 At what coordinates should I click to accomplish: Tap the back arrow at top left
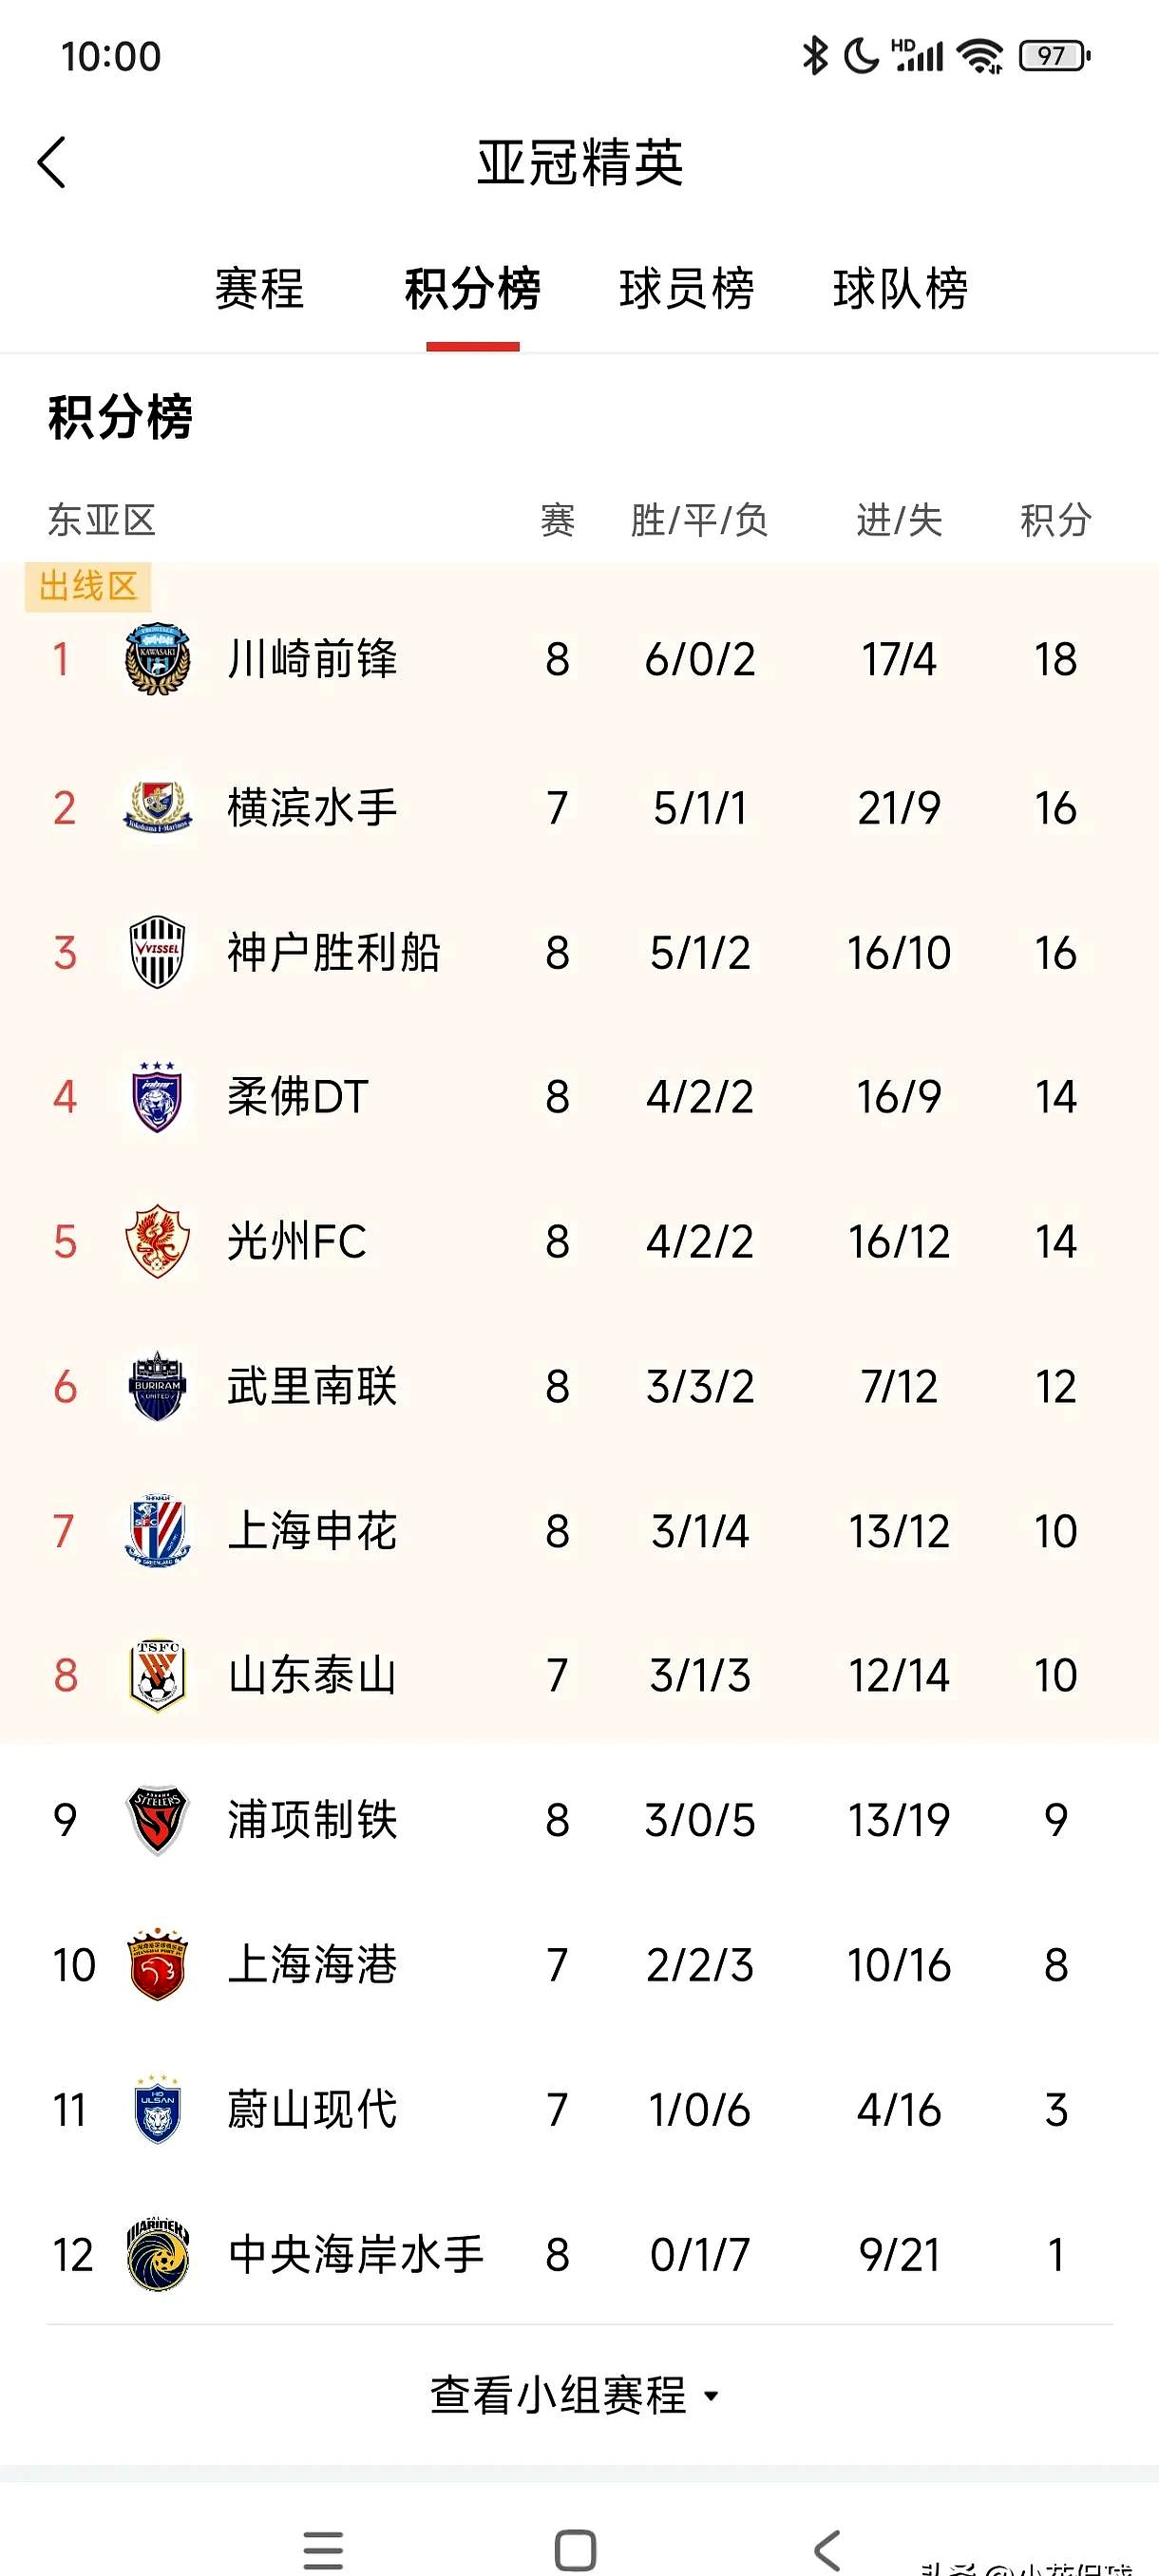click(52, 162)
